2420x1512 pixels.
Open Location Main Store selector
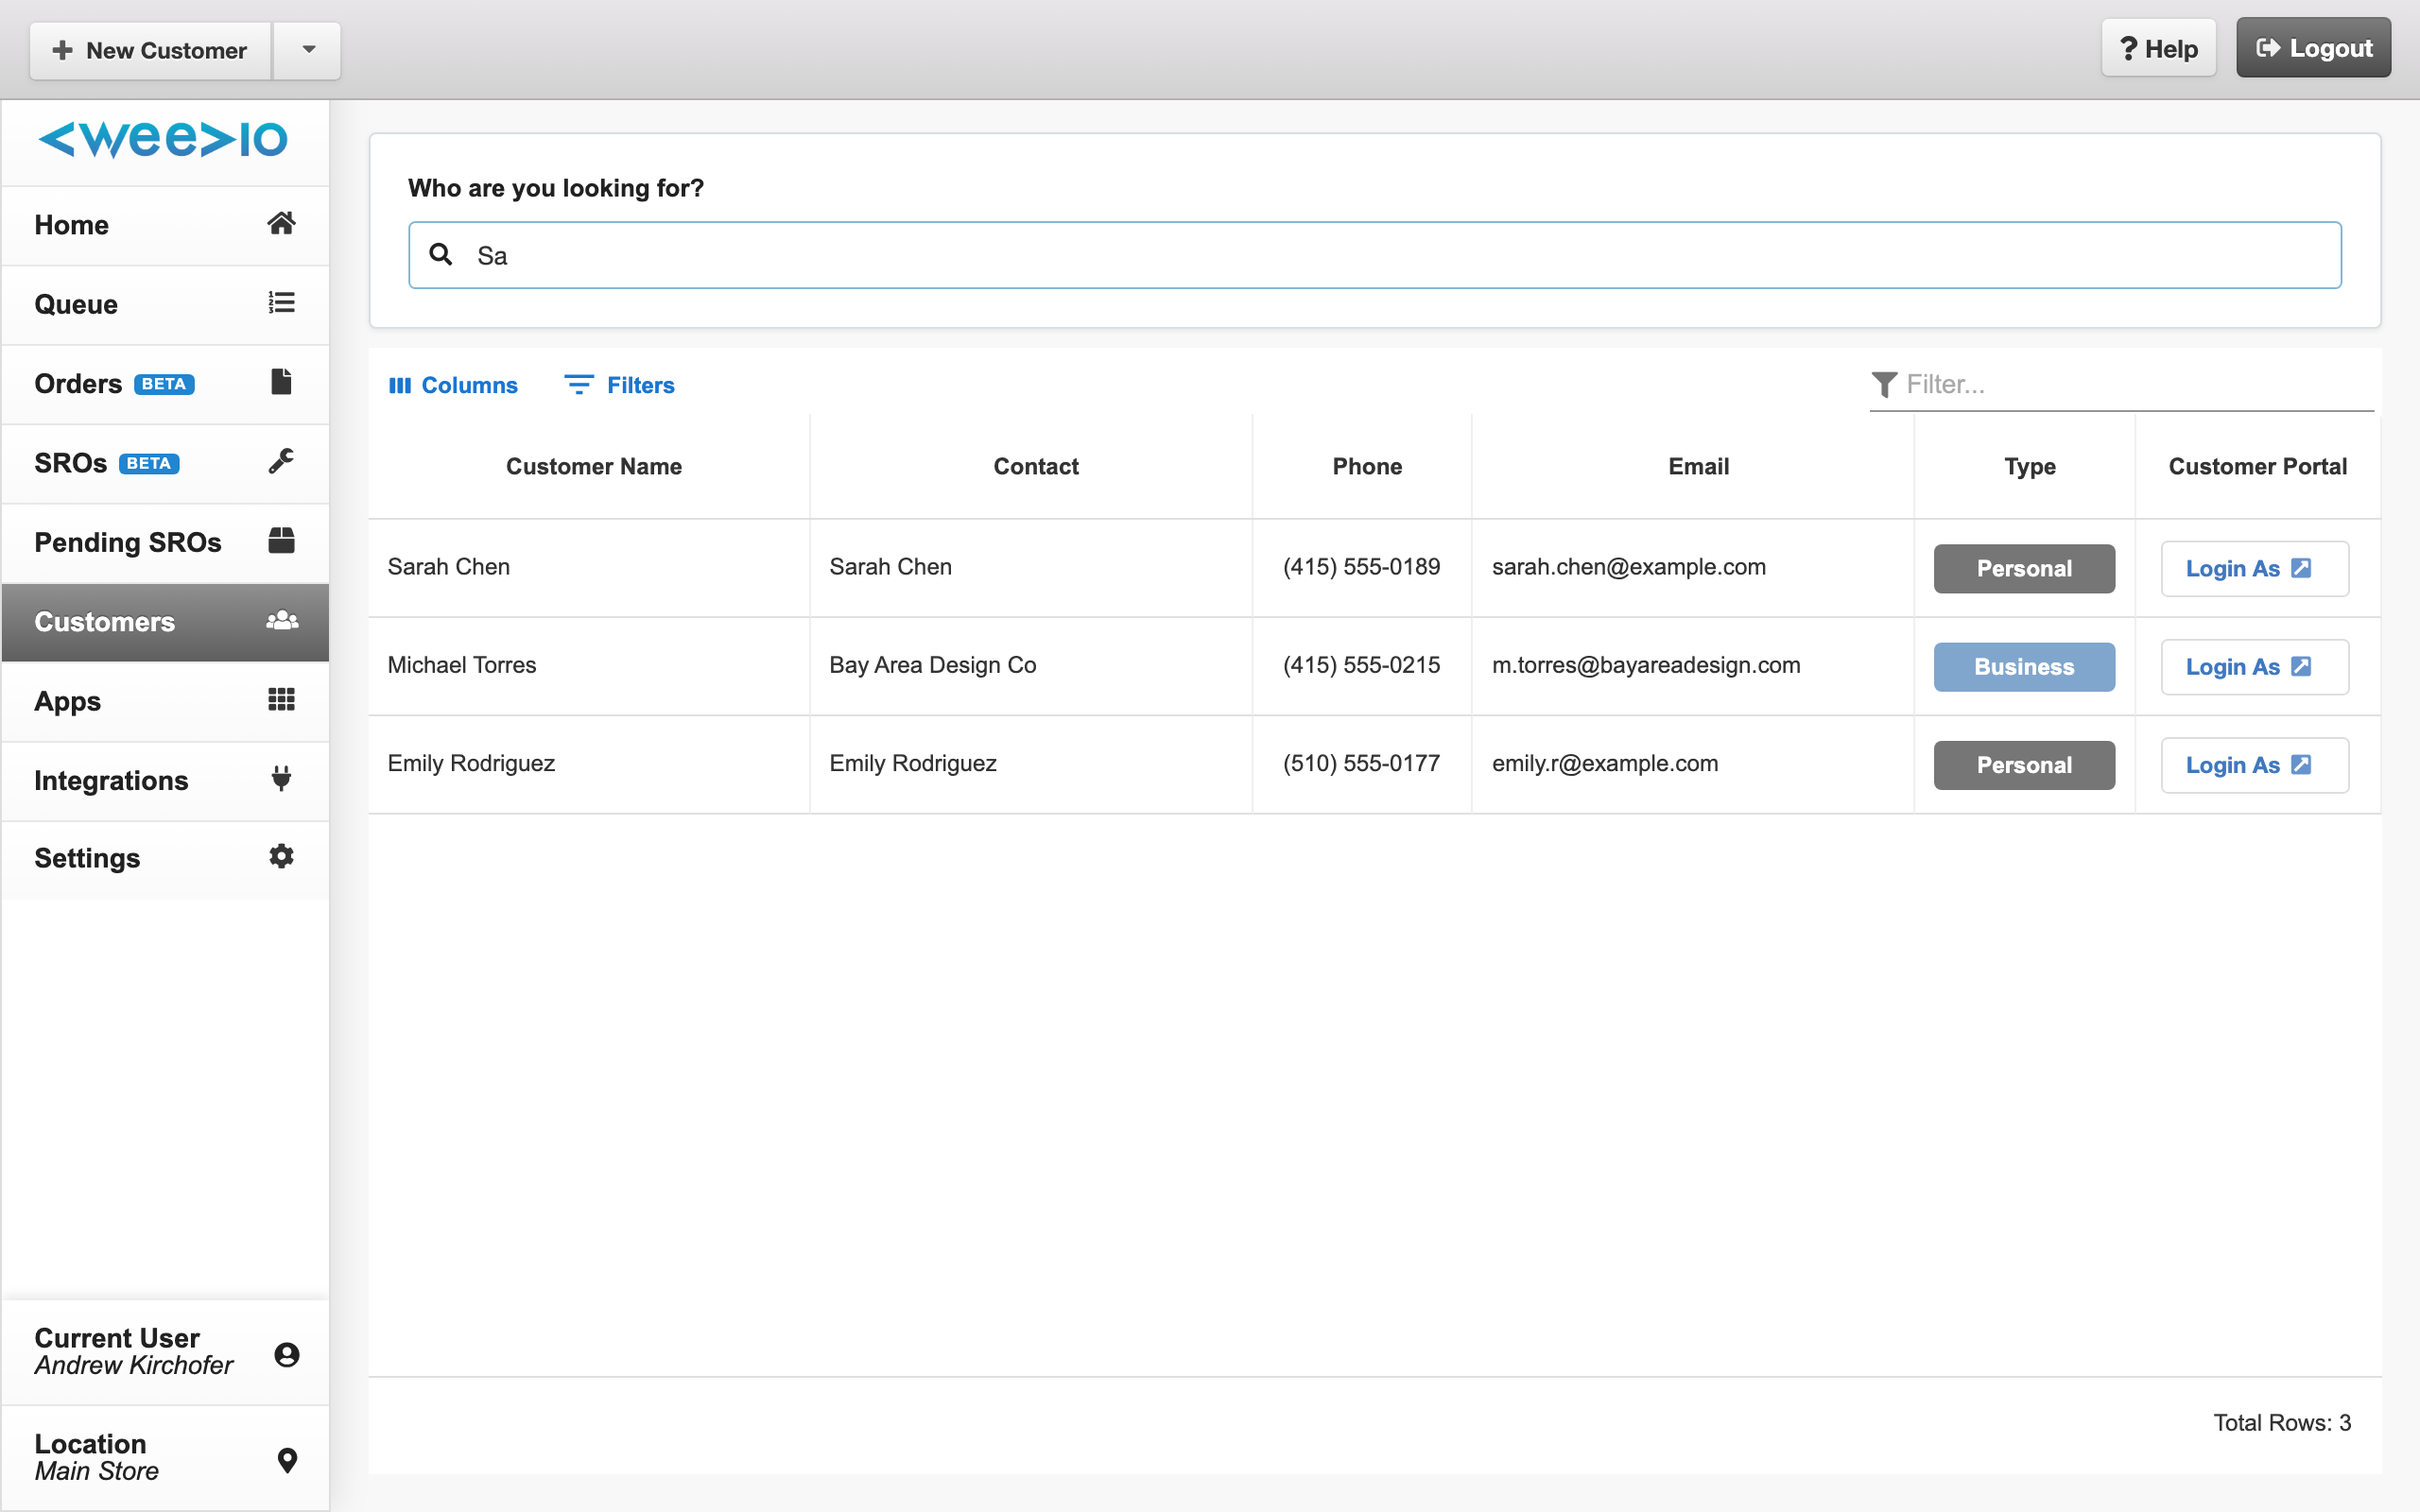(x=165, y=1458)
